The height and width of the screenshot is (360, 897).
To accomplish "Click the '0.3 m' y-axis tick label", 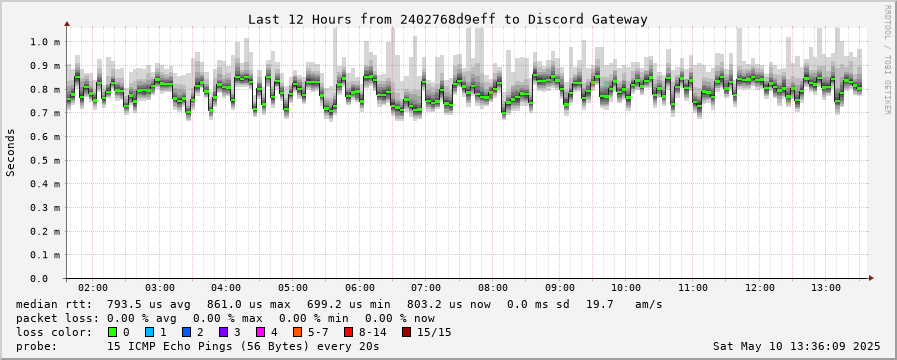I will (45, 207).
